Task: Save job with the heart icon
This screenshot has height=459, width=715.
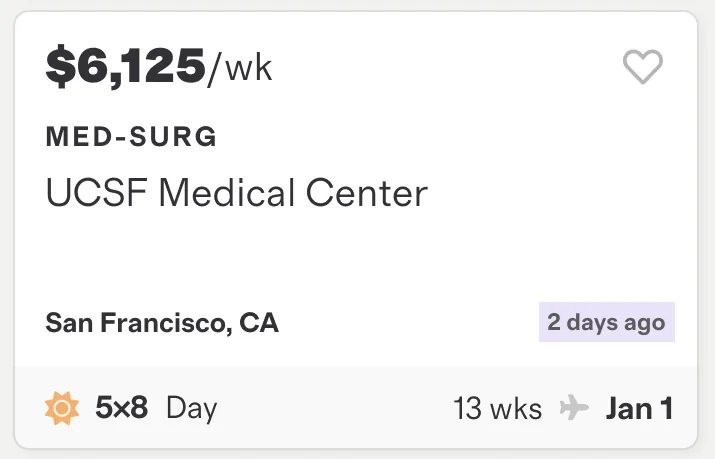Action: [642, 67]
